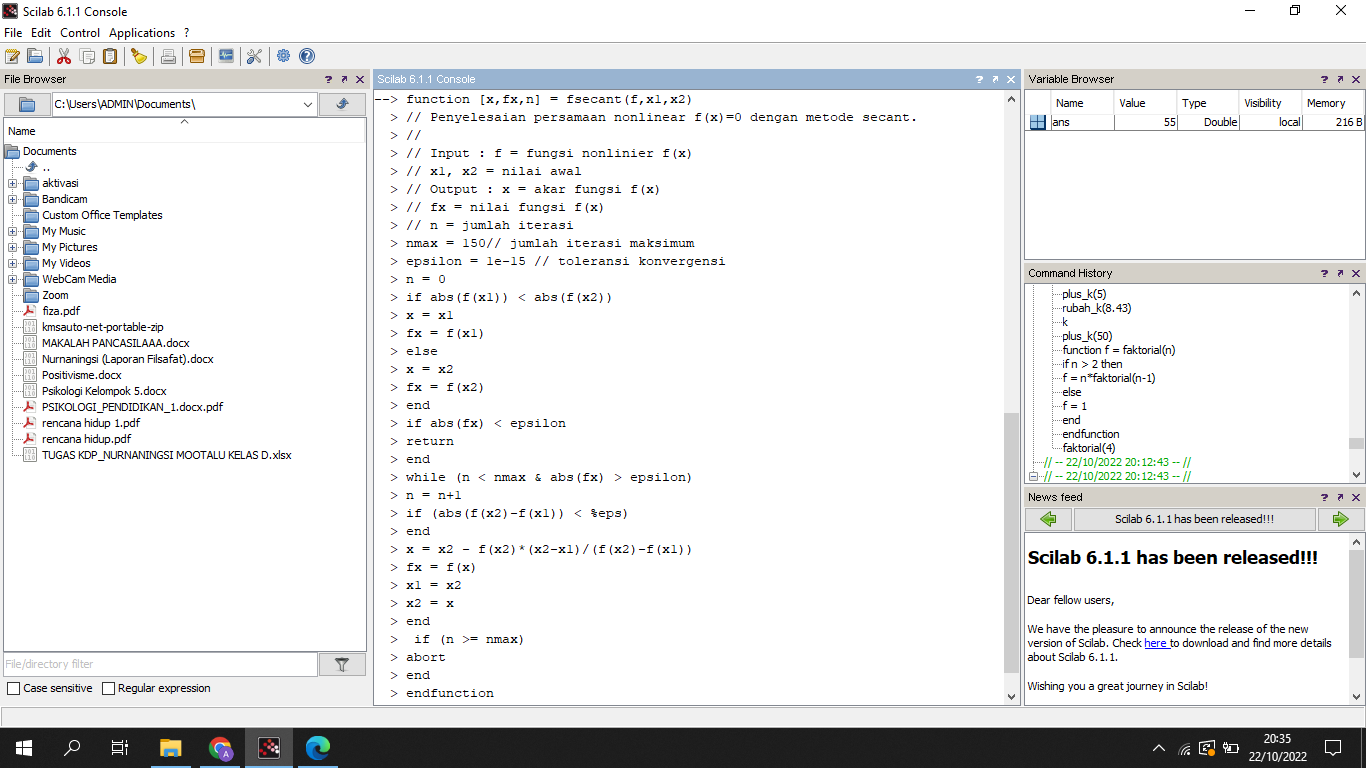Open Windows Start menu
This screenshot has width=1366, height=768.
point(23,748)
